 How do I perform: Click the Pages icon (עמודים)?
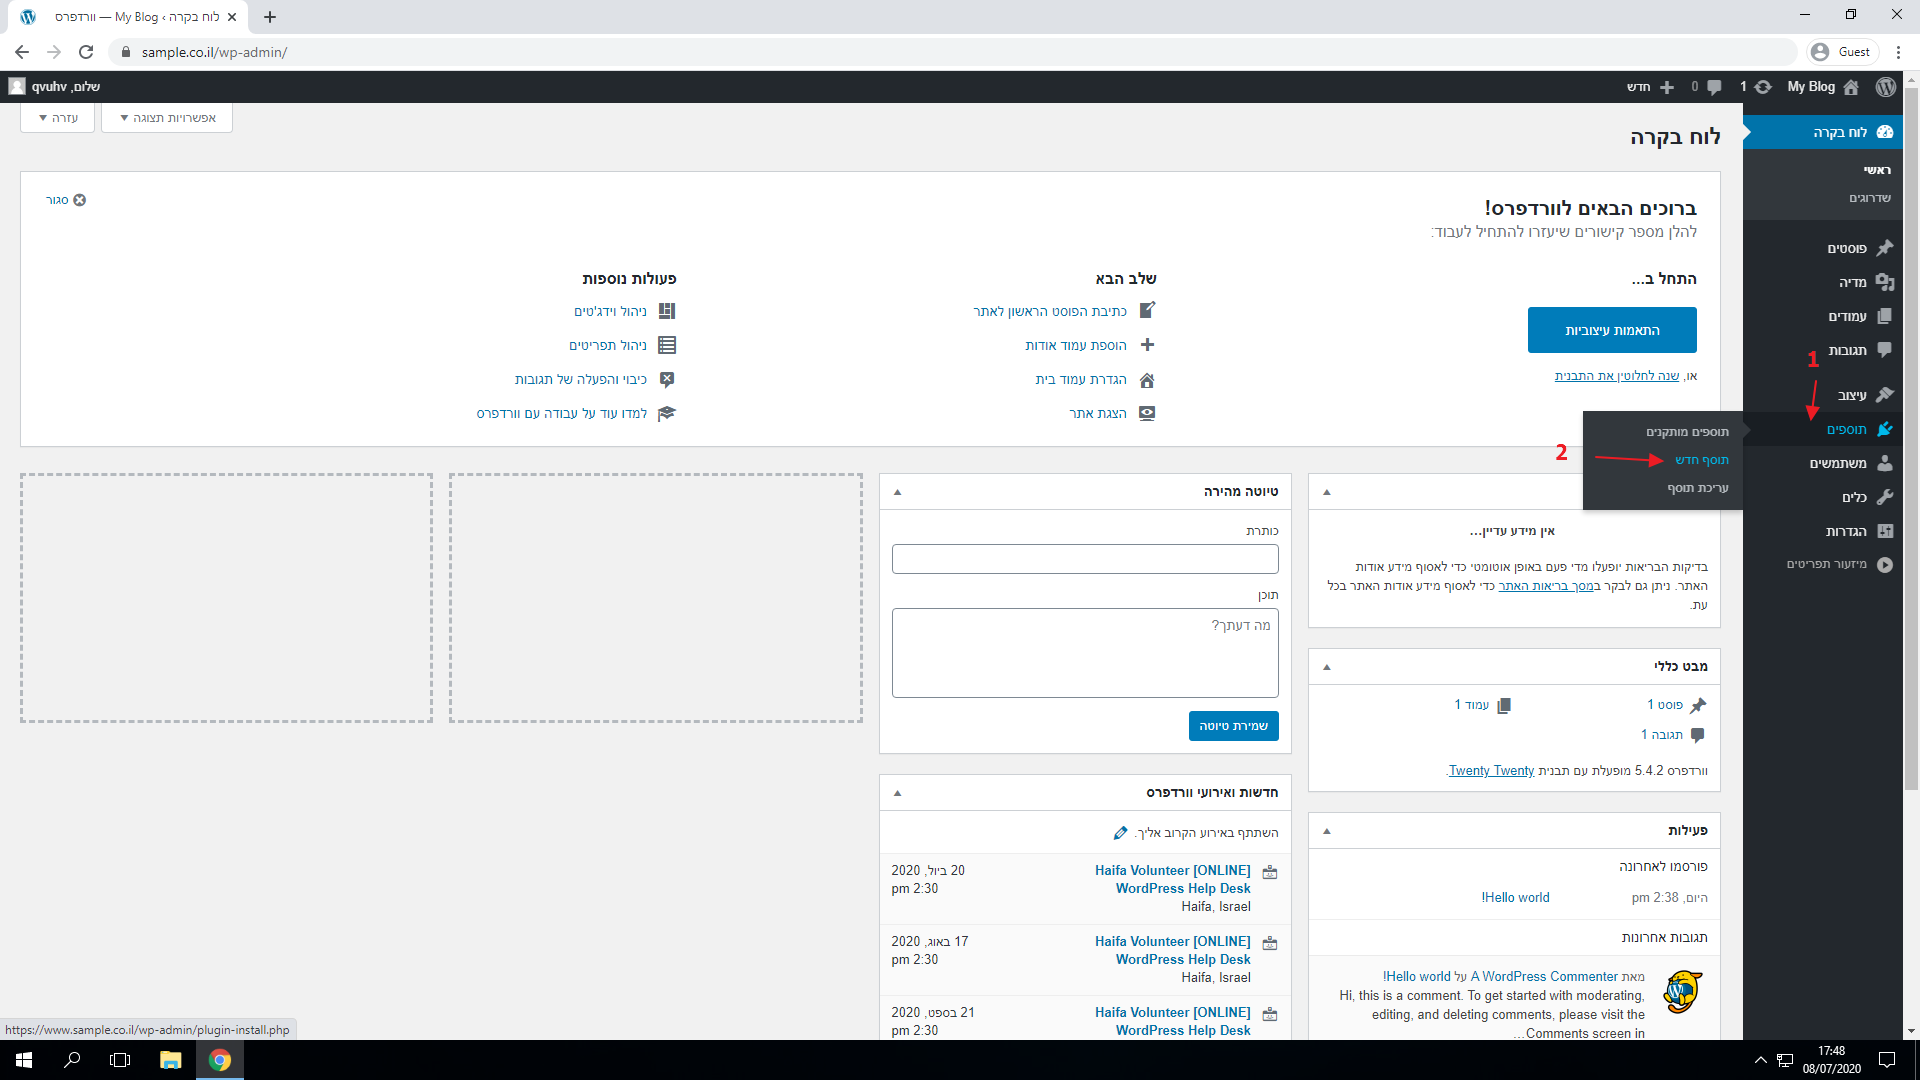pos(1885,316)
